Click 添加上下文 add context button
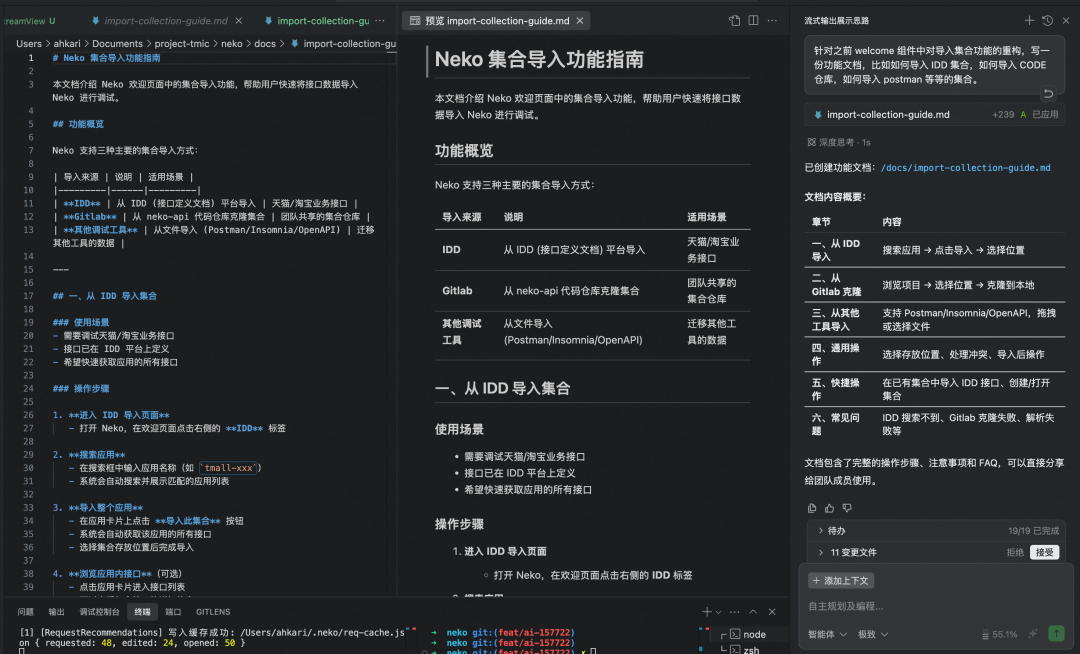Screen dimensions: 1080x654 coord(840,580)
